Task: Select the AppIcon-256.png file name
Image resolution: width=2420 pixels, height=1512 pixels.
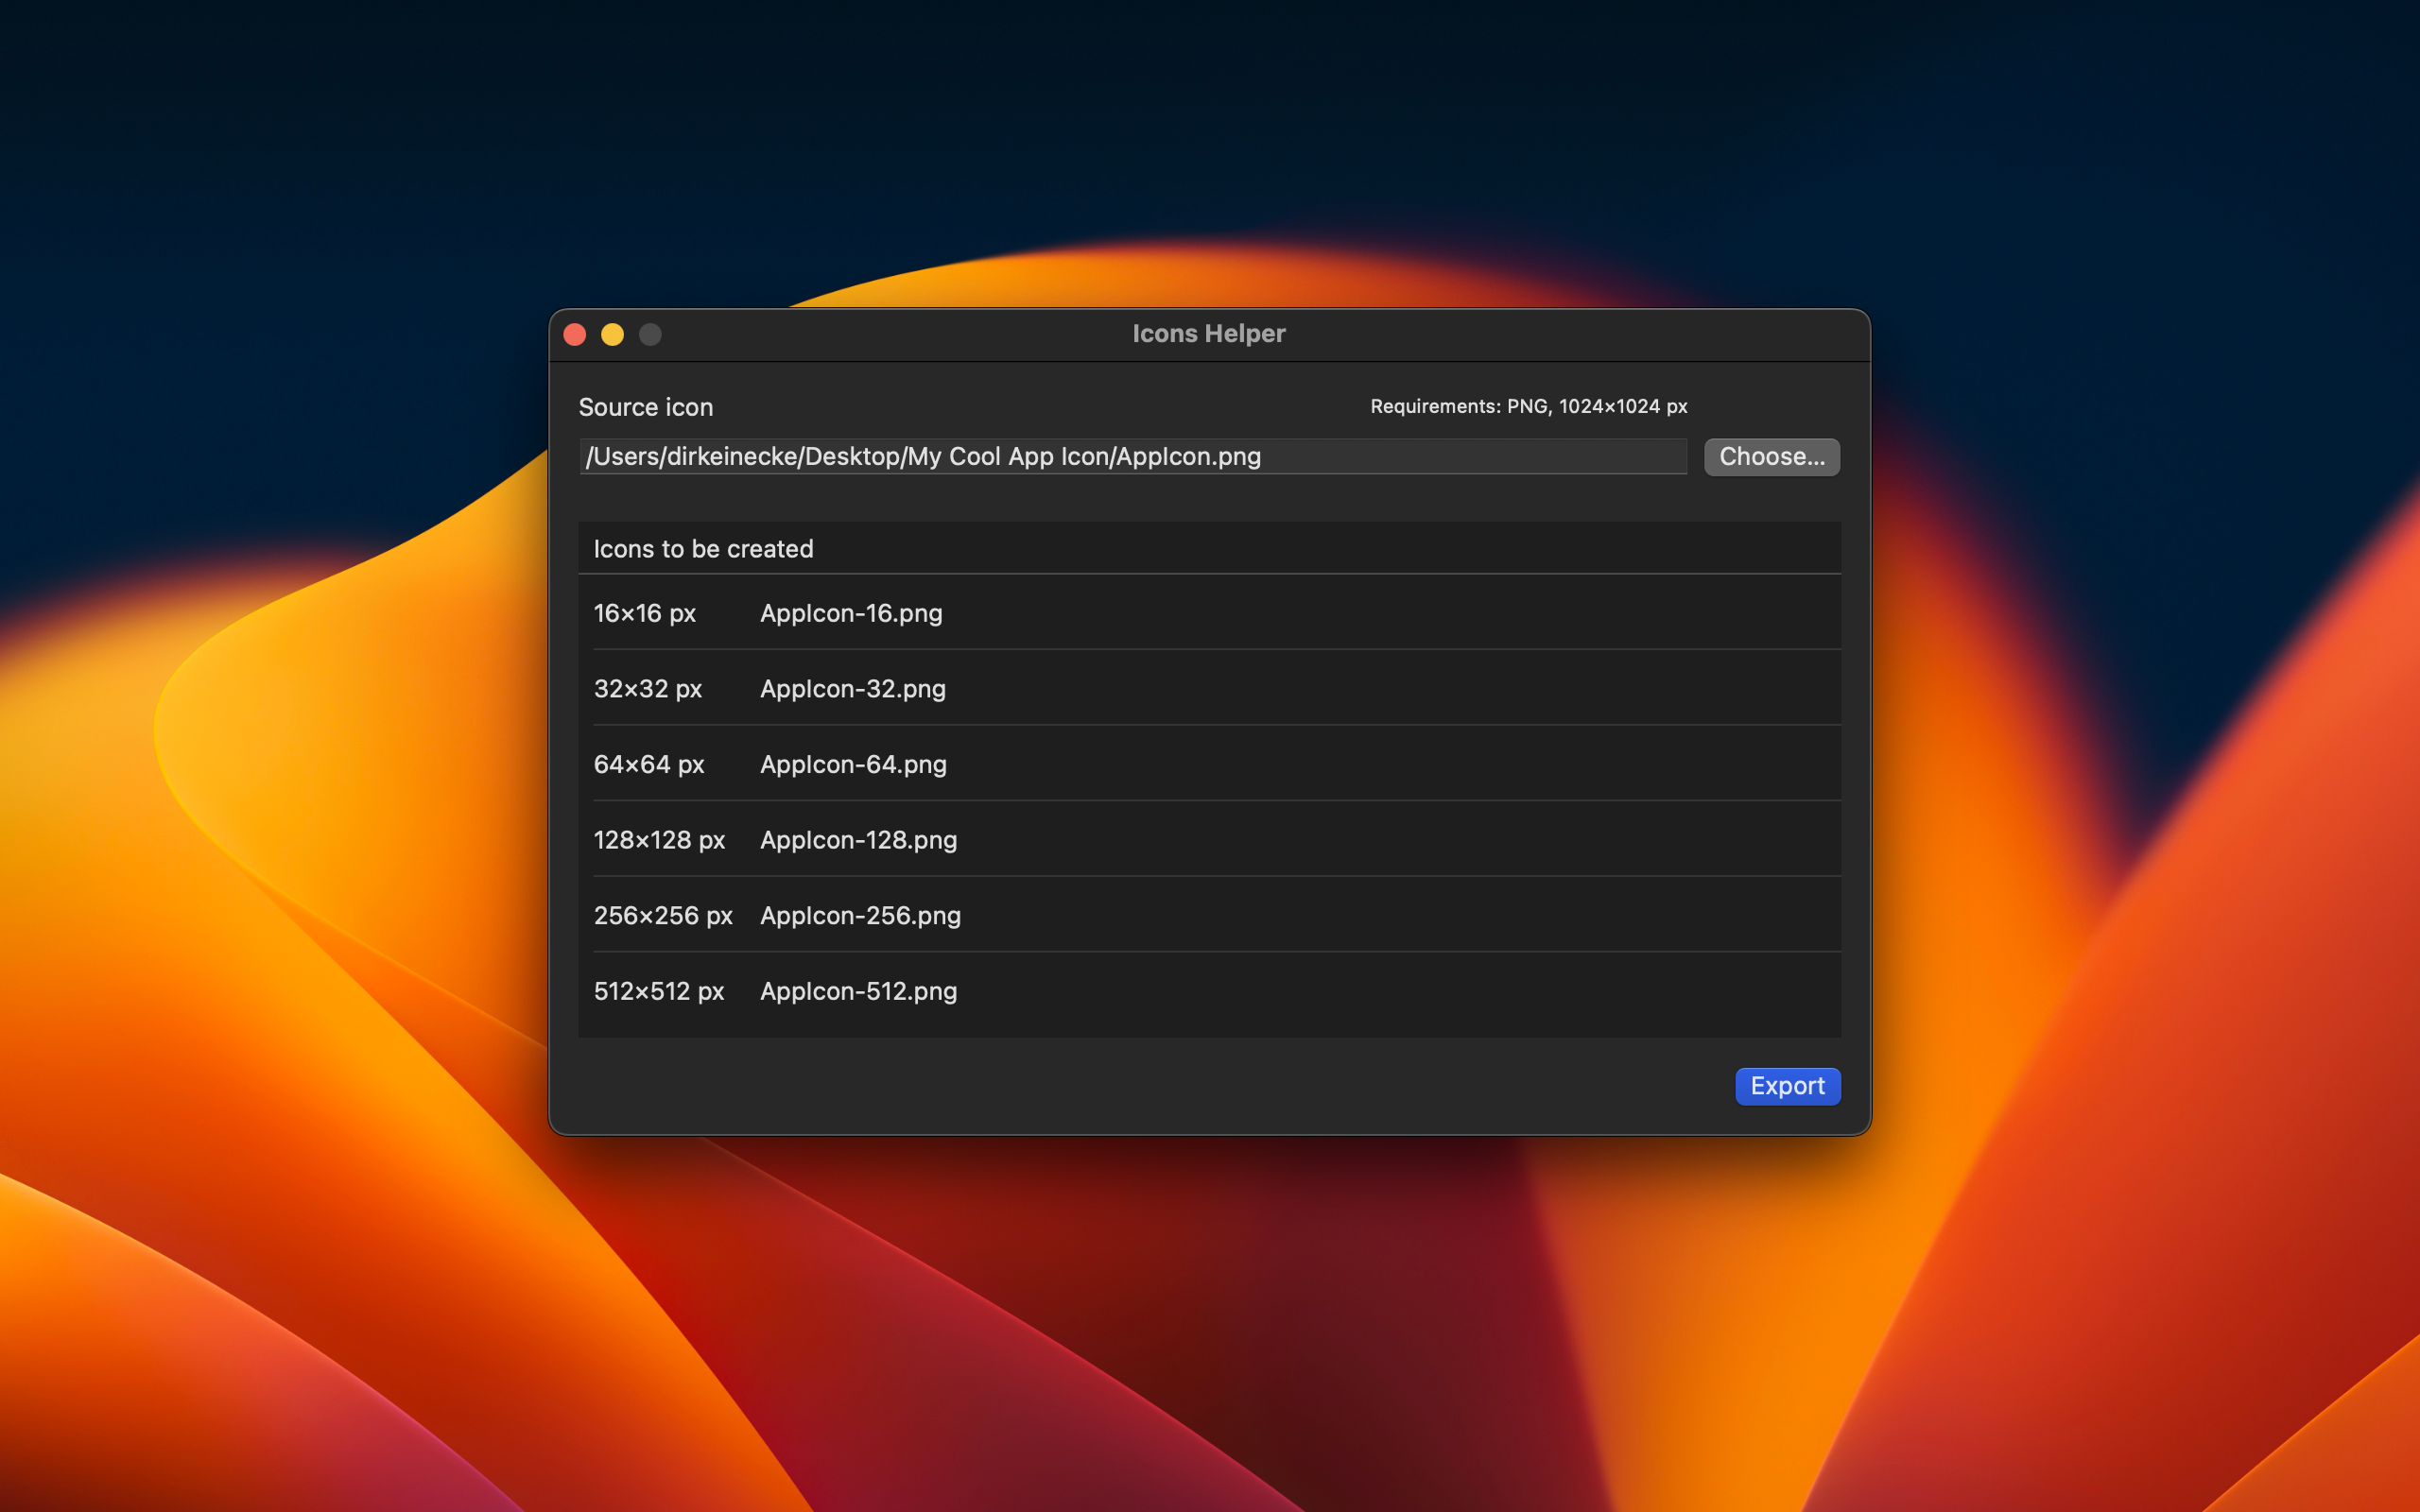Action: point(860,916)
